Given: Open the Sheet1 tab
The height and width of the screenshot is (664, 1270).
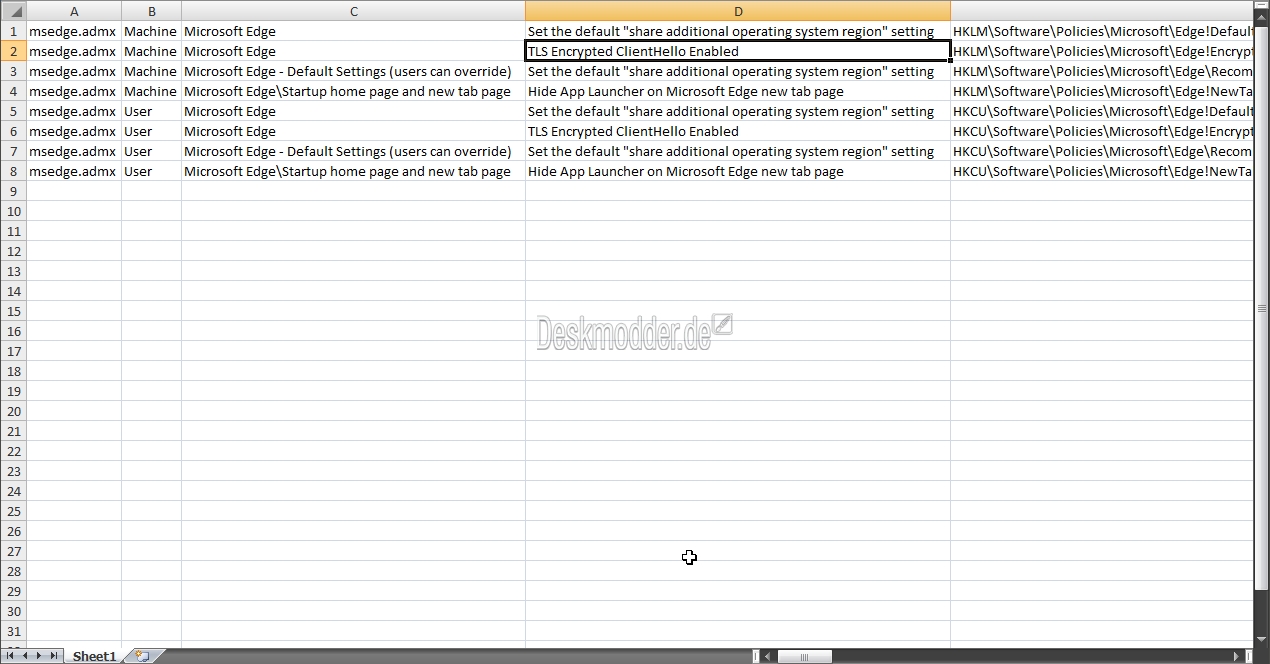Looking at the screenshot, I should pos(94,656).
